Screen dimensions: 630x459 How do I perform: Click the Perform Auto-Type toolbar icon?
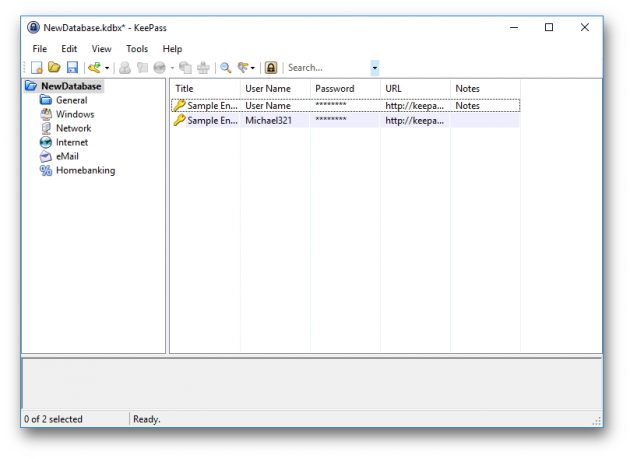pyautogui.click(x=203, y=68)
